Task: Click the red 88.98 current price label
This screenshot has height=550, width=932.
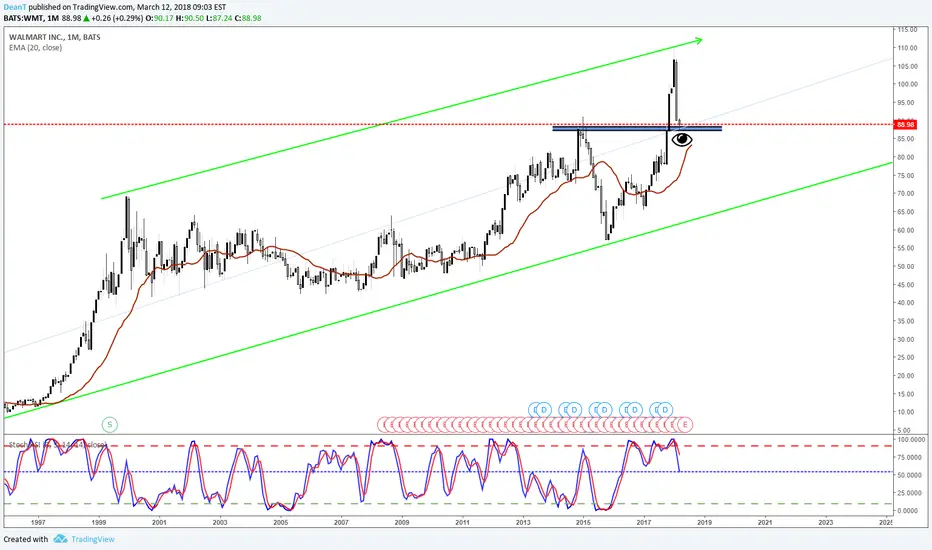Action: (905, 125)
